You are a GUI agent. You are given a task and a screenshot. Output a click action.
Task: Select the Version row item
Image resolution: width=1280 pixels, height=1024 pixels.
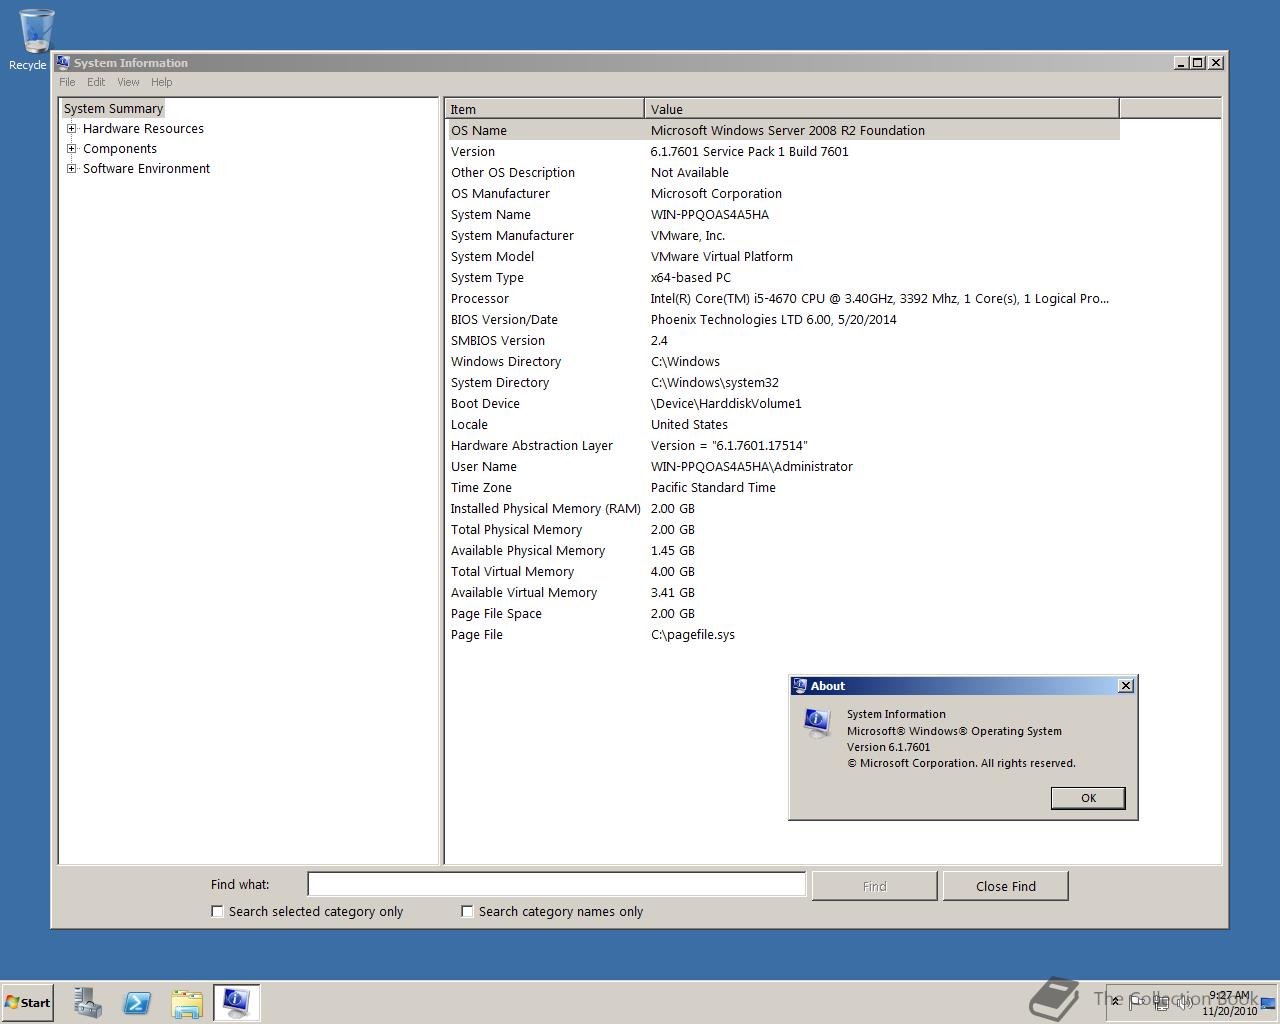(x=783, y=151)
